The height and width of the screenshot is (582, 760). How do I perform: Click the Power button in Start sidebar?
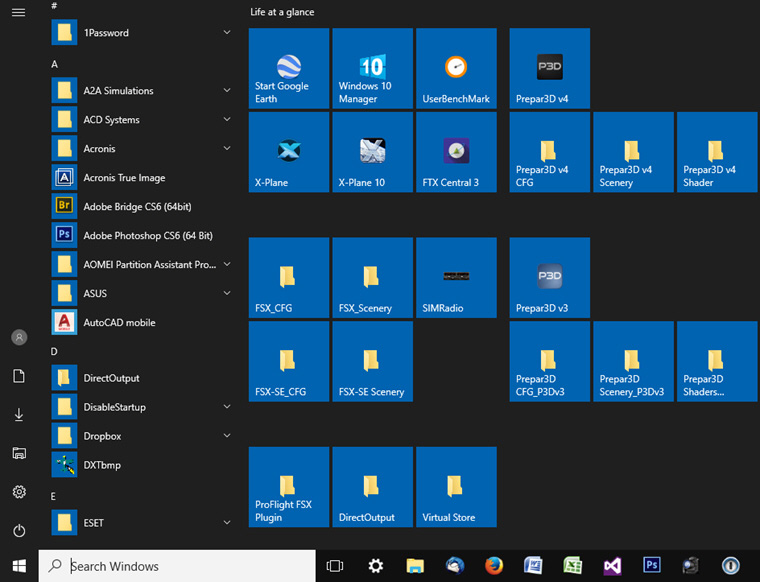click(x=19, y=531)
